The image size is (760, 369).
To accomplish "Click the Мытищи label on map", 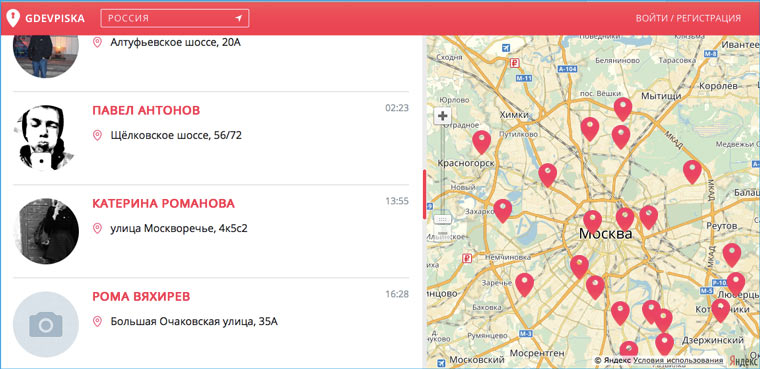I will pos(661,96).
